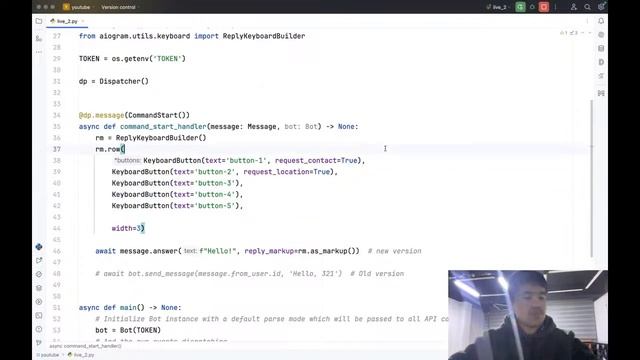Click 'main()' in the async def line
This screenshot has width=640, height=360.
pos(132,307)
